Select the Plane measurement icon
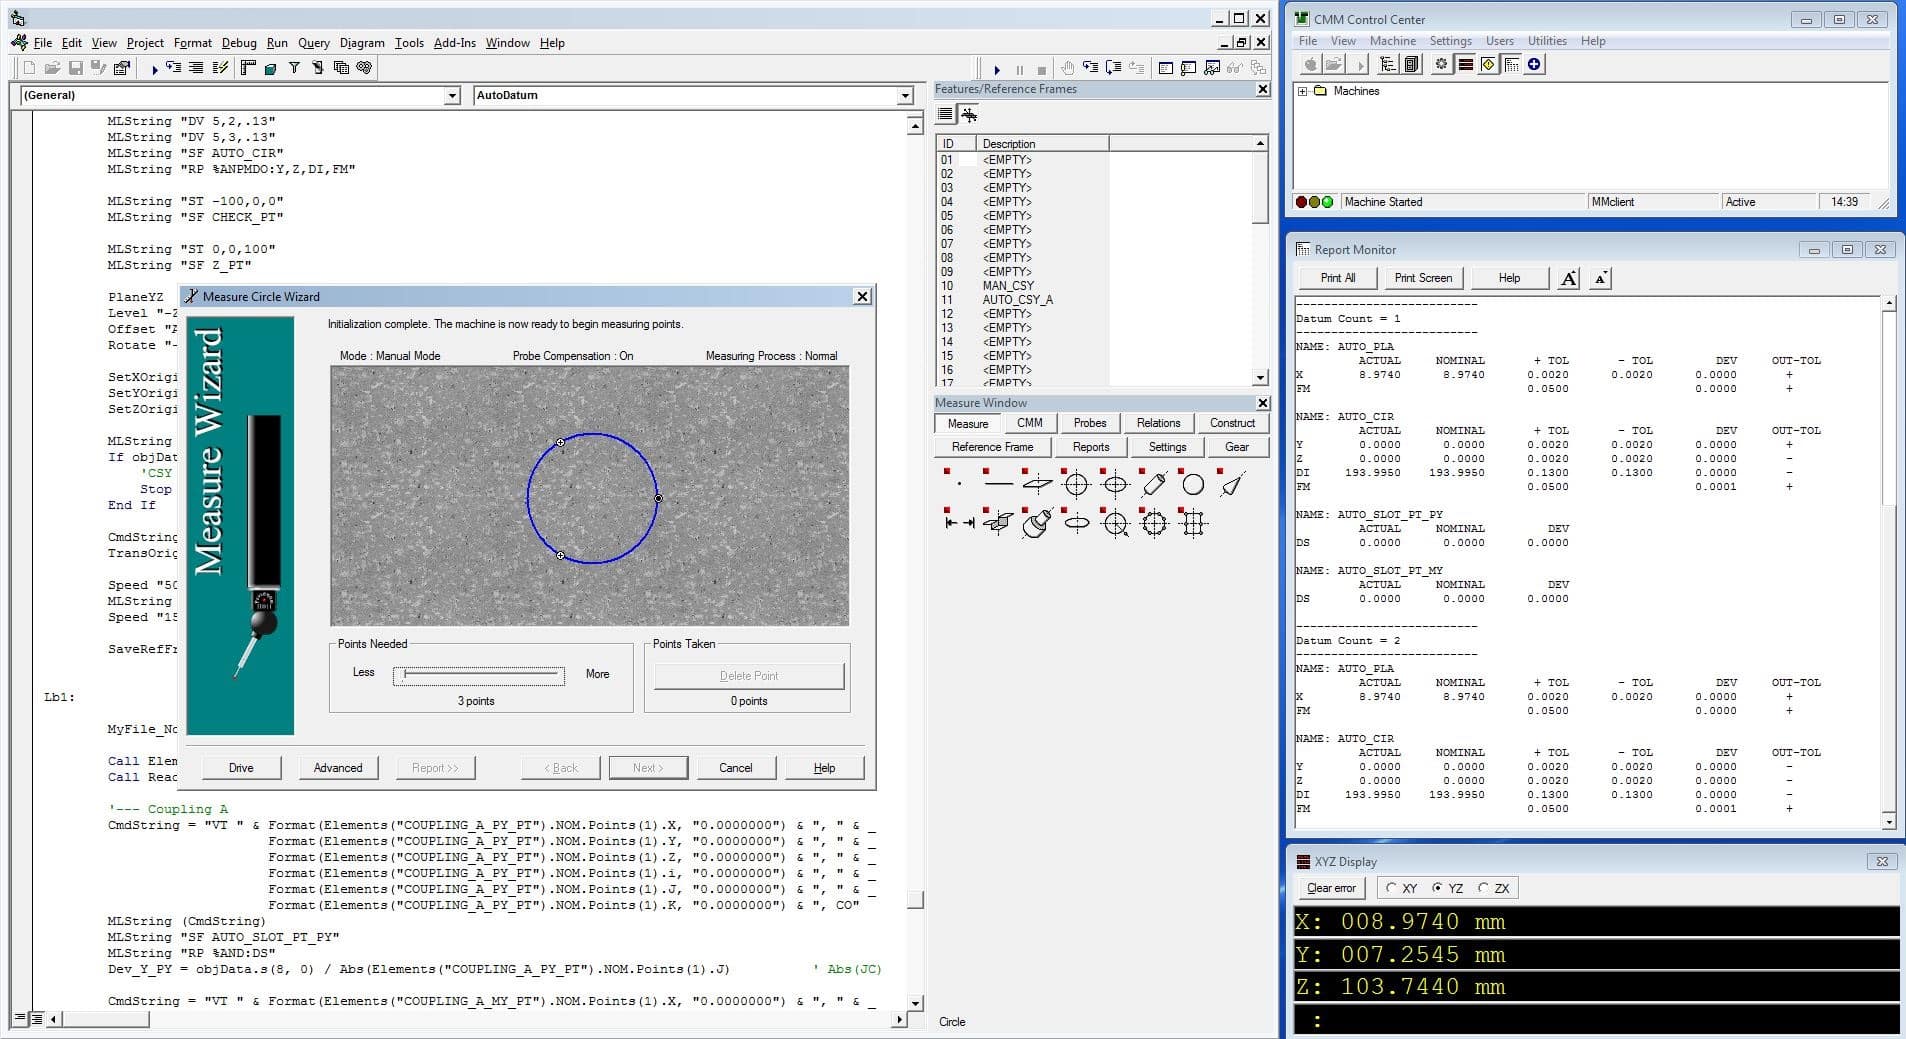 (1037, 483)
